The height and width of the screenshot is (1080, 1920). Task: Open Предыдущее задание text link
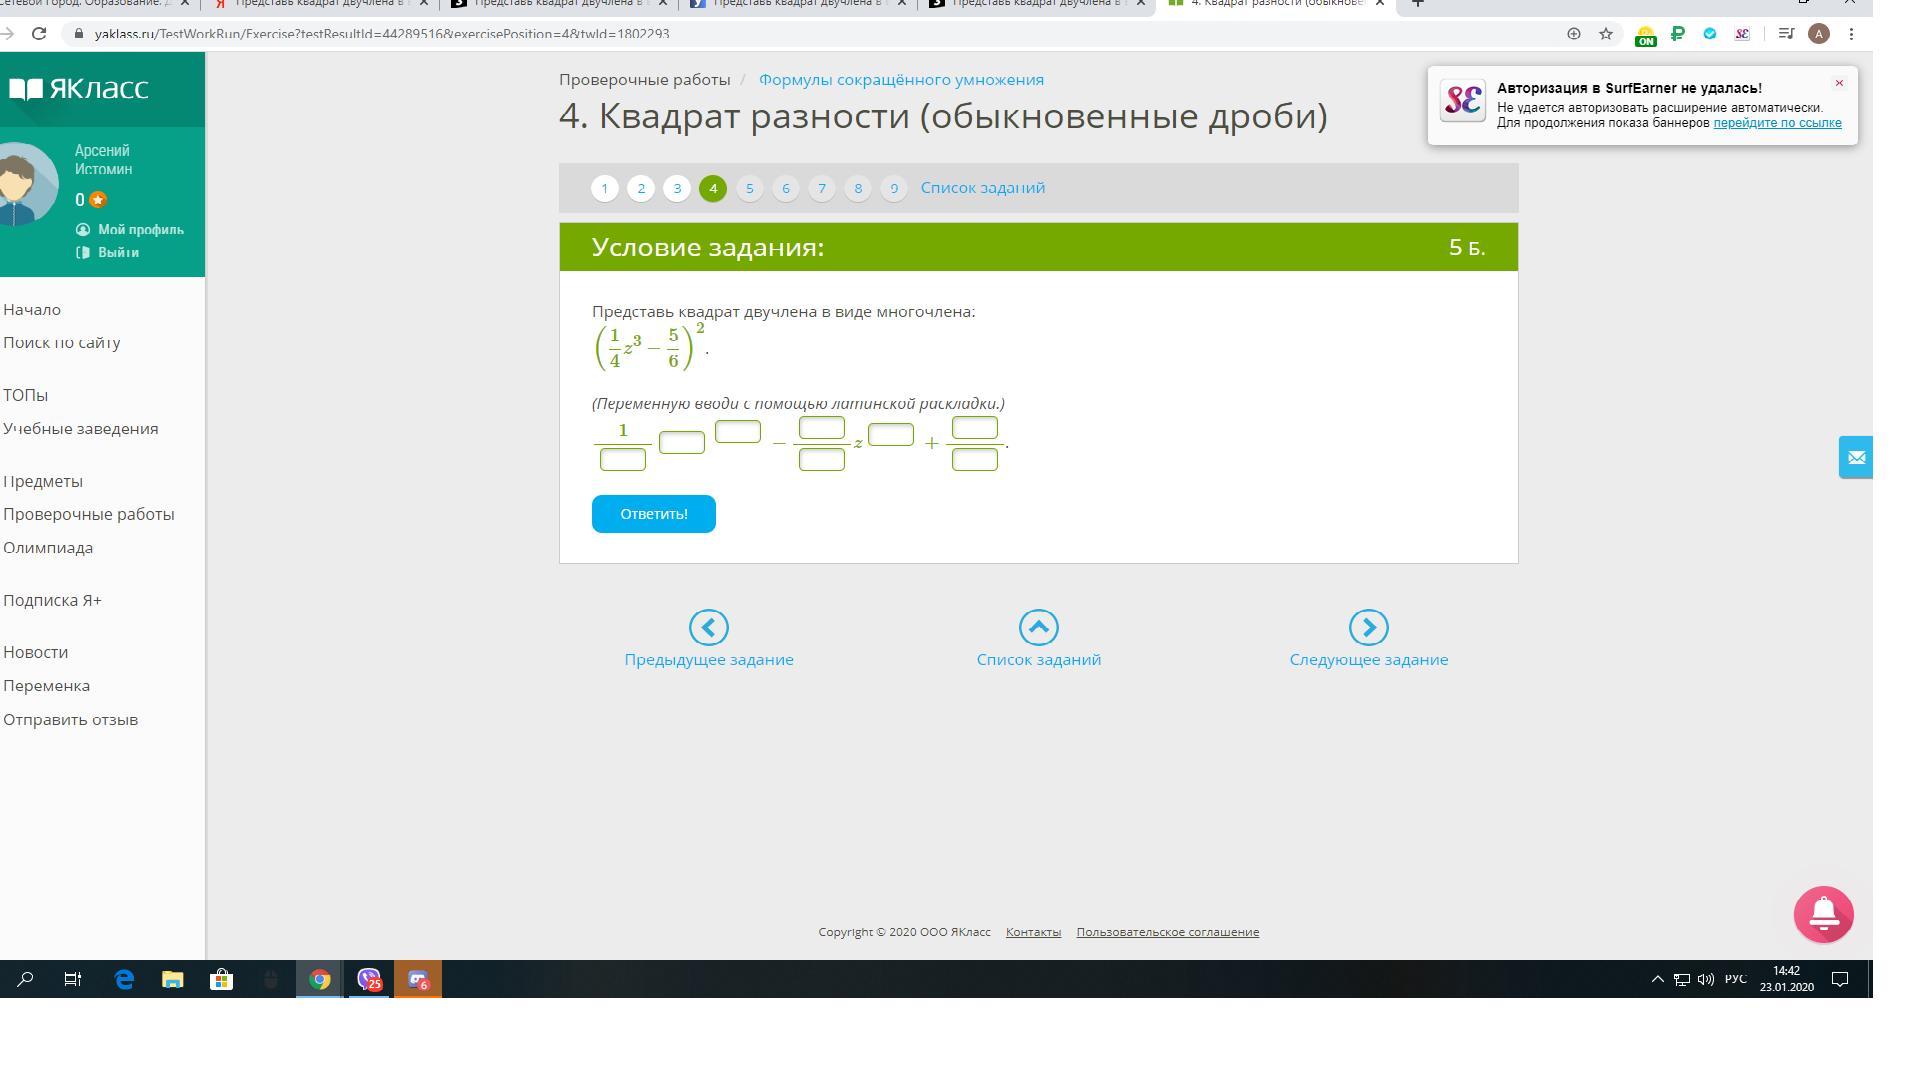pyautogui.click(x=709, y=660)
